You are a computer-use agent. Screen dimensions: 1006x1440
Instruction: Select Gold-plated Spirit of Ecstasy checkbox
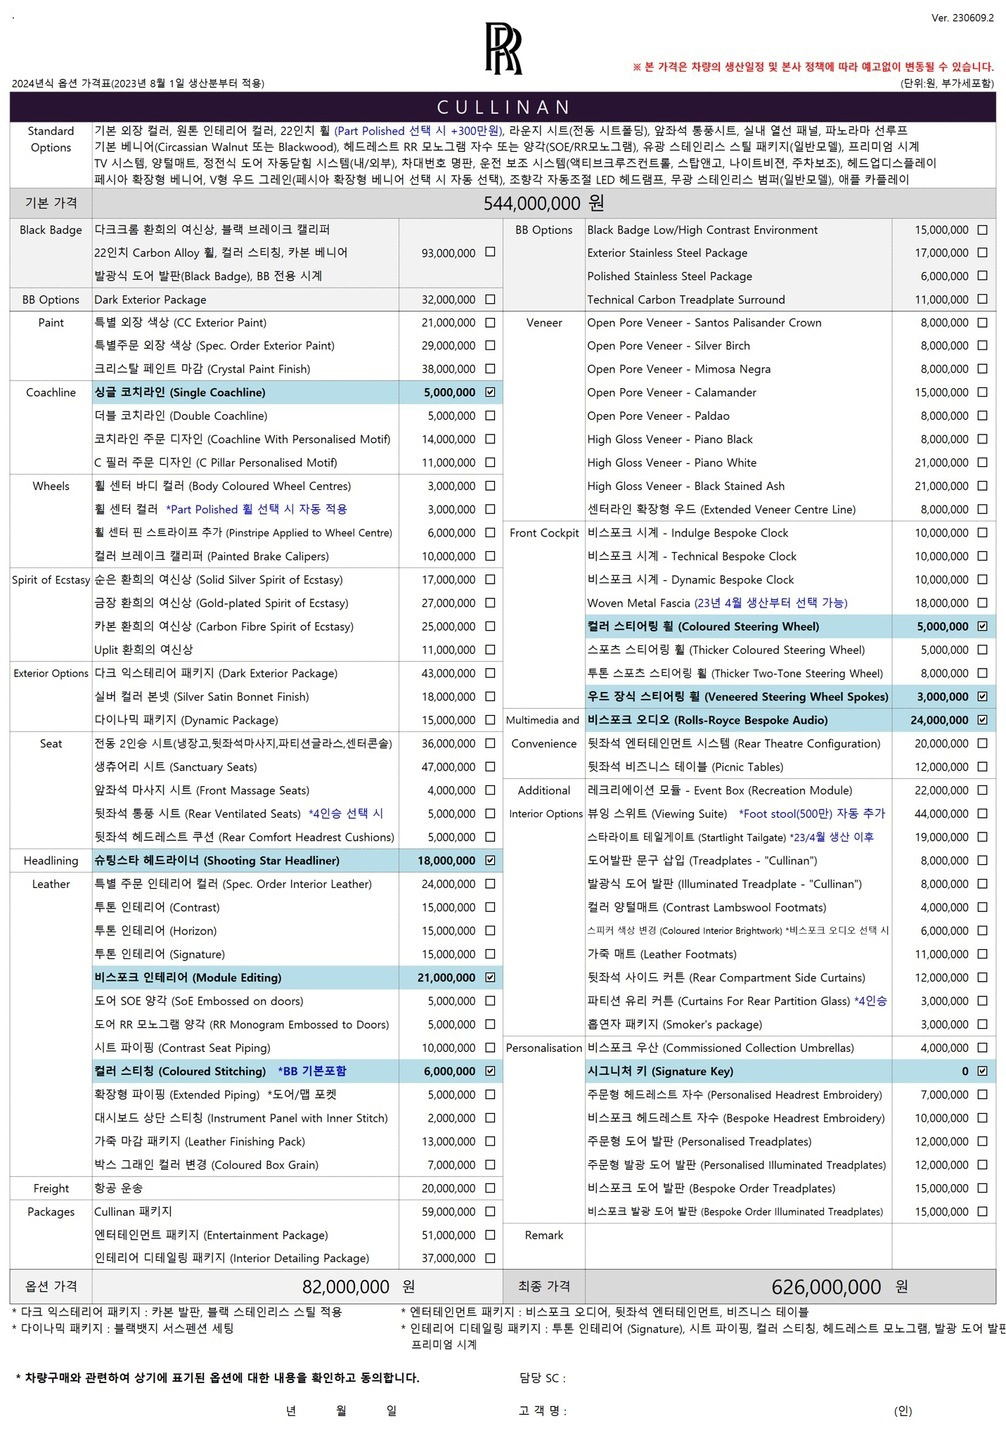tap(490, 603)
